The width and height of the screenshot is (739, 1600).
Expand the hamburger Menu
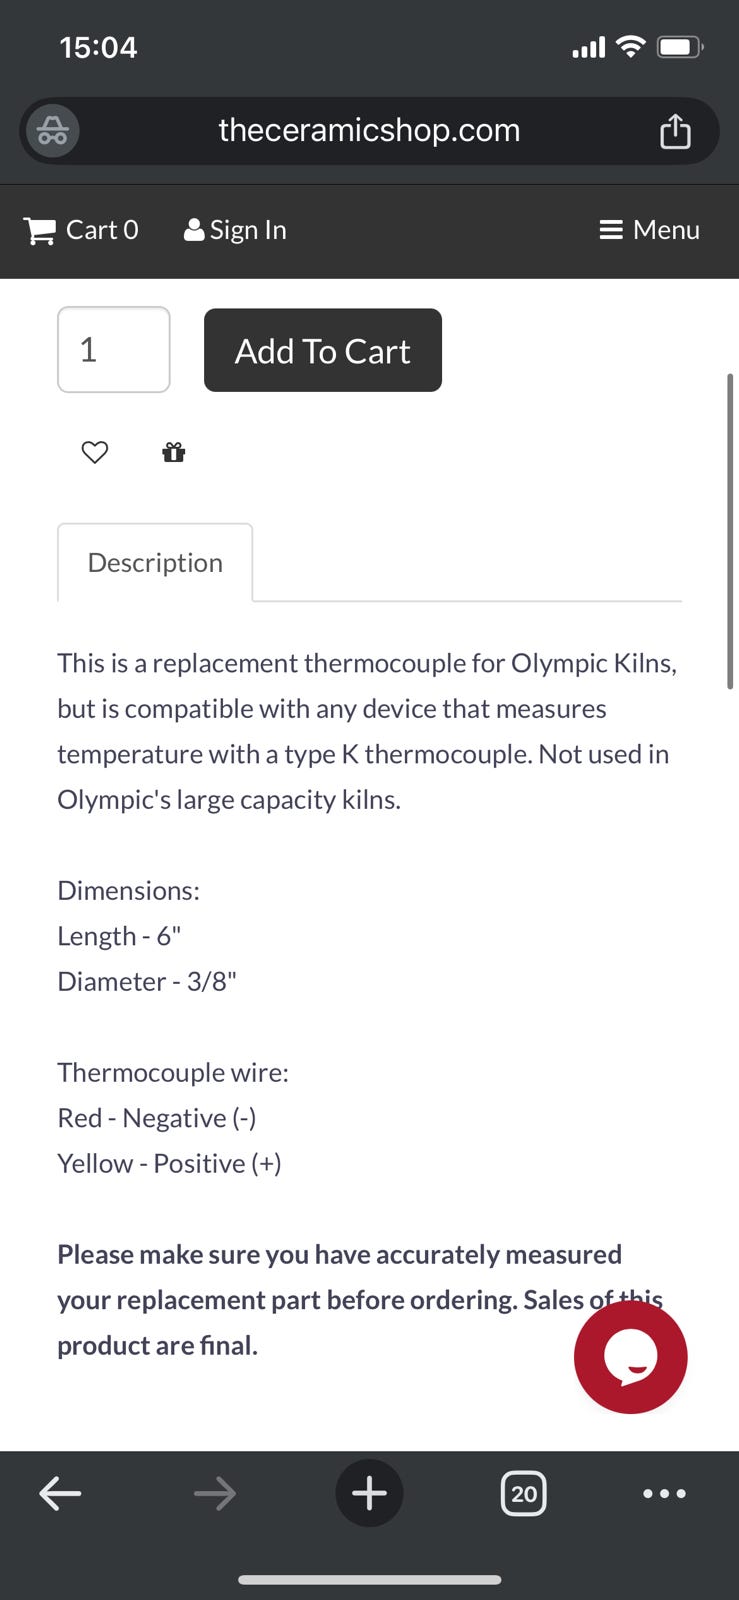[x=649, y=230]
